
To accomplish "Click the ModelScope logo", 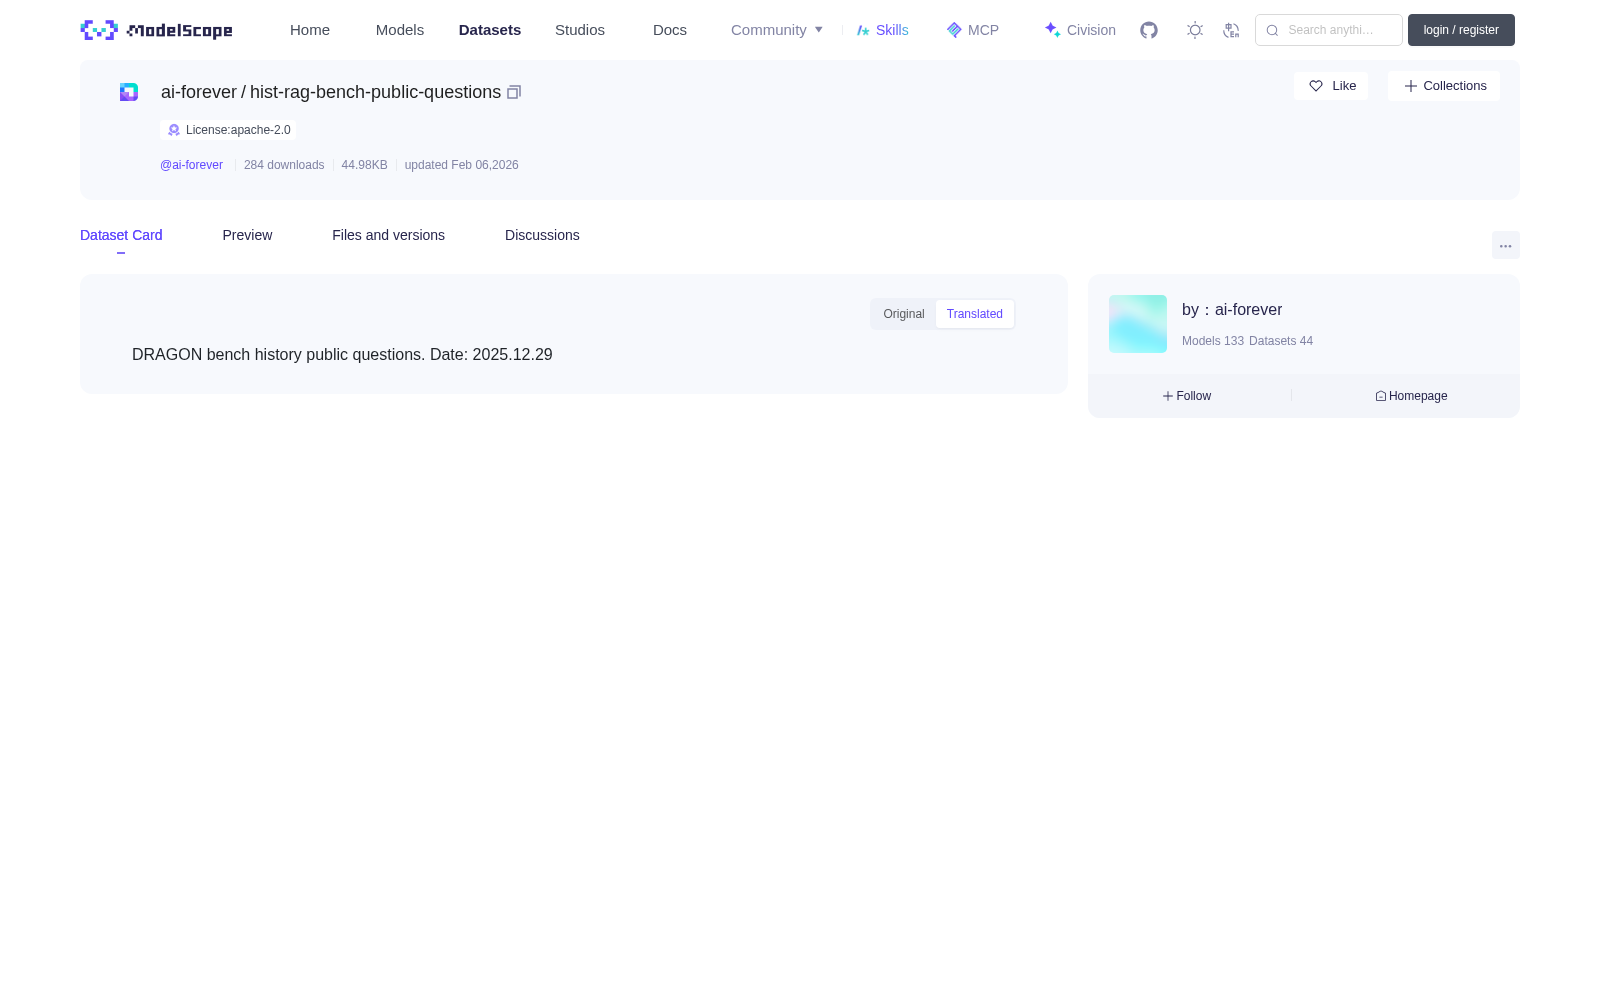I will [156, 30].
